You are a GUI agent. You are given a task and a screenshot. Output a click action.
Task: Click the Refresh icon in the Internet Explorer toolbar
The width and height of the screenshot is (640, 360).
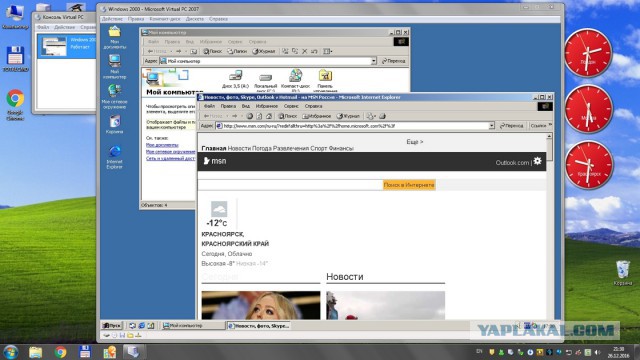pyautogui.click(x=259, y=116)
